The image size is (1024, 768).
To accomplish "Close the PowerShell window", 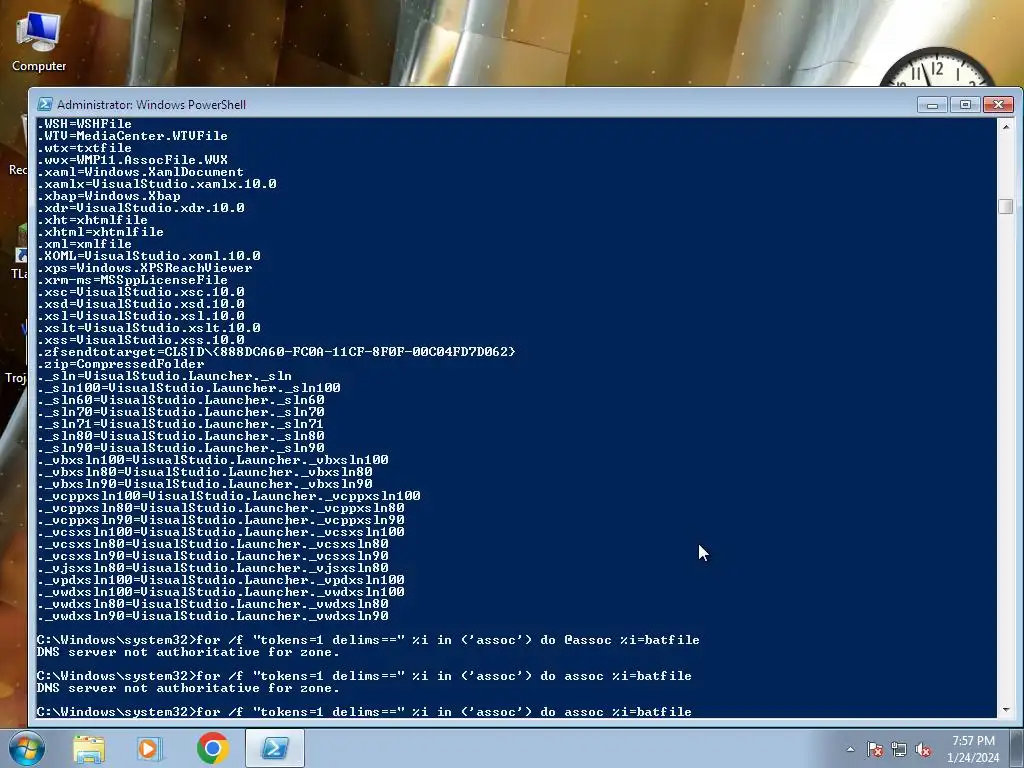I will point(999,104).
